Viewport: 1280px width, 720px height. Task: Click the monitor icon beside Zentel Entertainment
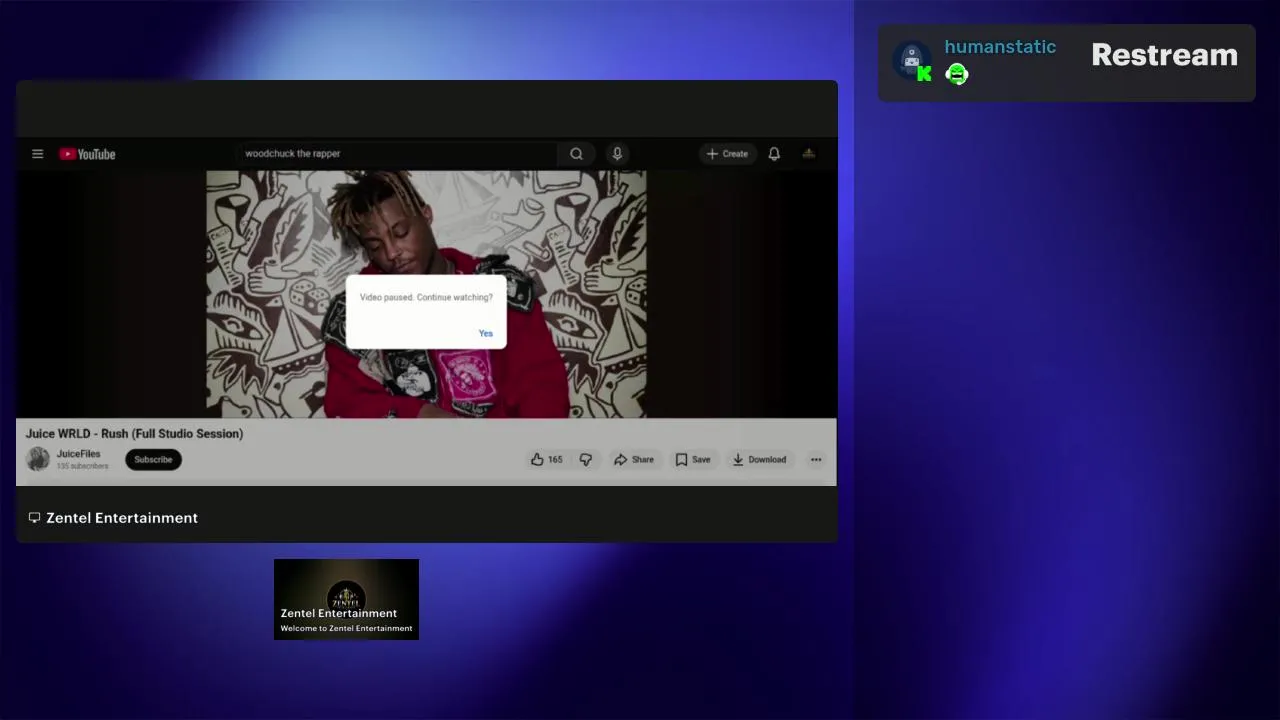(34, 518)
